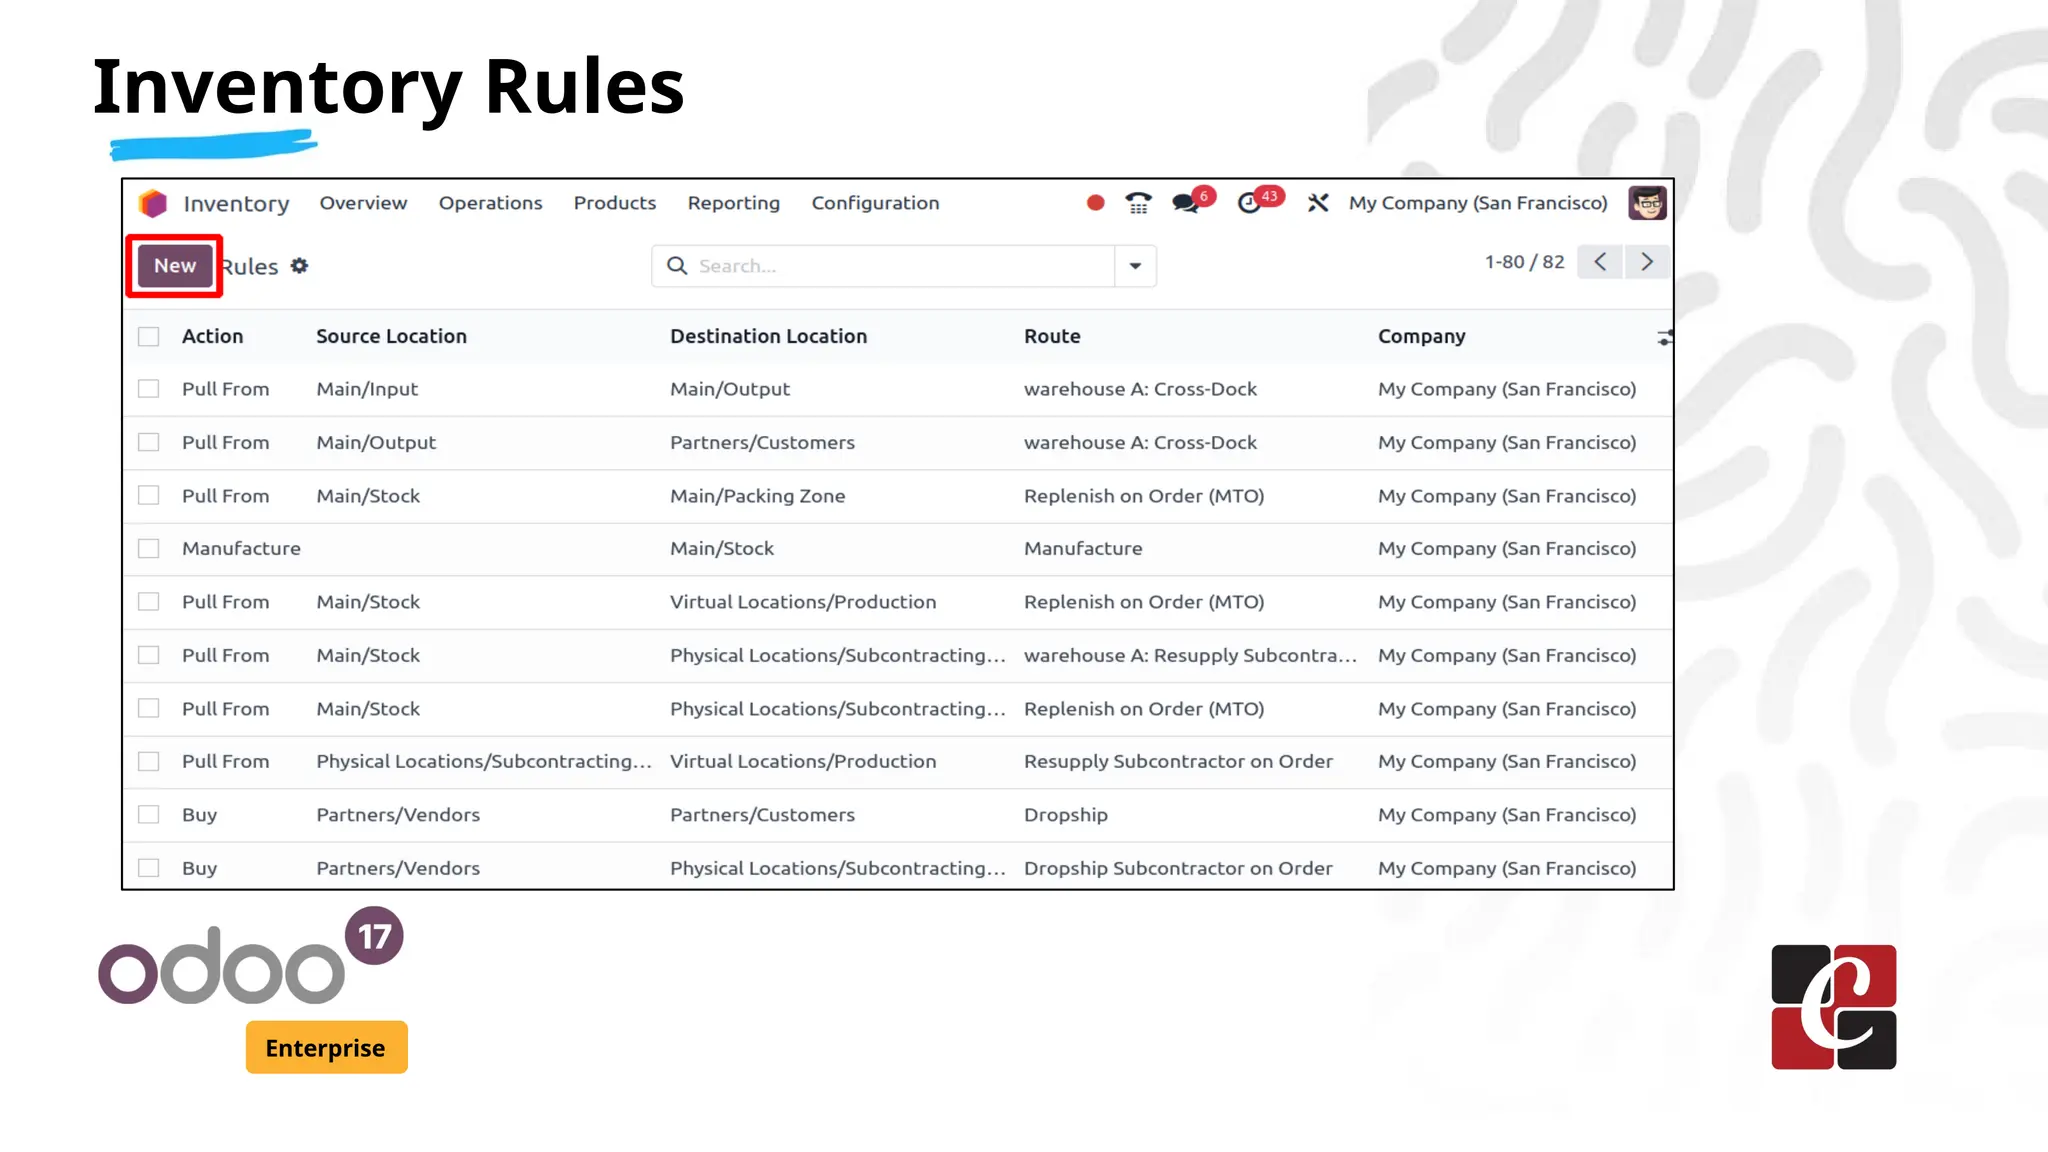
Task: Click the Rules gear settings icon
Action: tap(299, 266)
